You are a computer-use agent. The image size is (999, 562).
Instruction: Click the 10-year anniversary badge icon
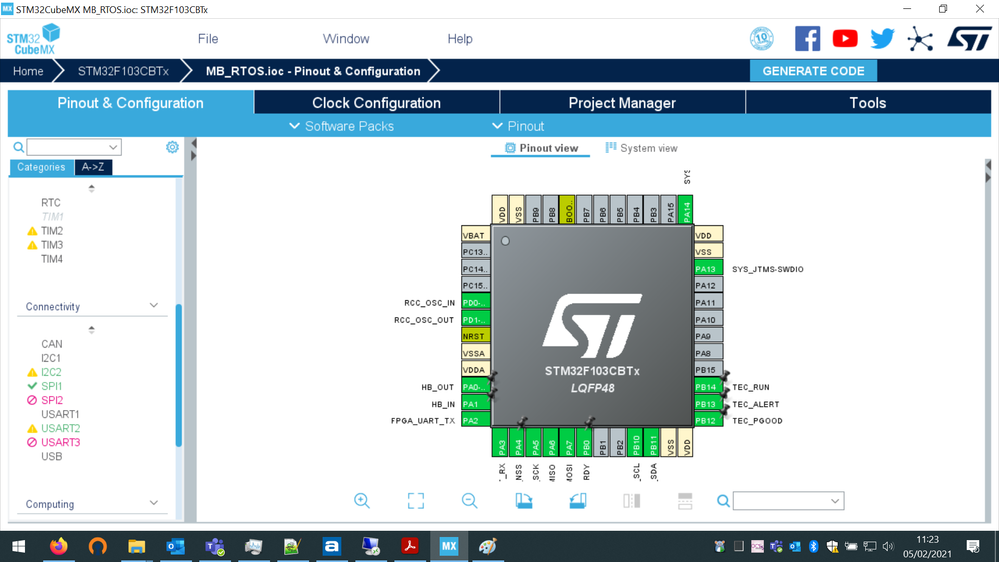(761, 39)
